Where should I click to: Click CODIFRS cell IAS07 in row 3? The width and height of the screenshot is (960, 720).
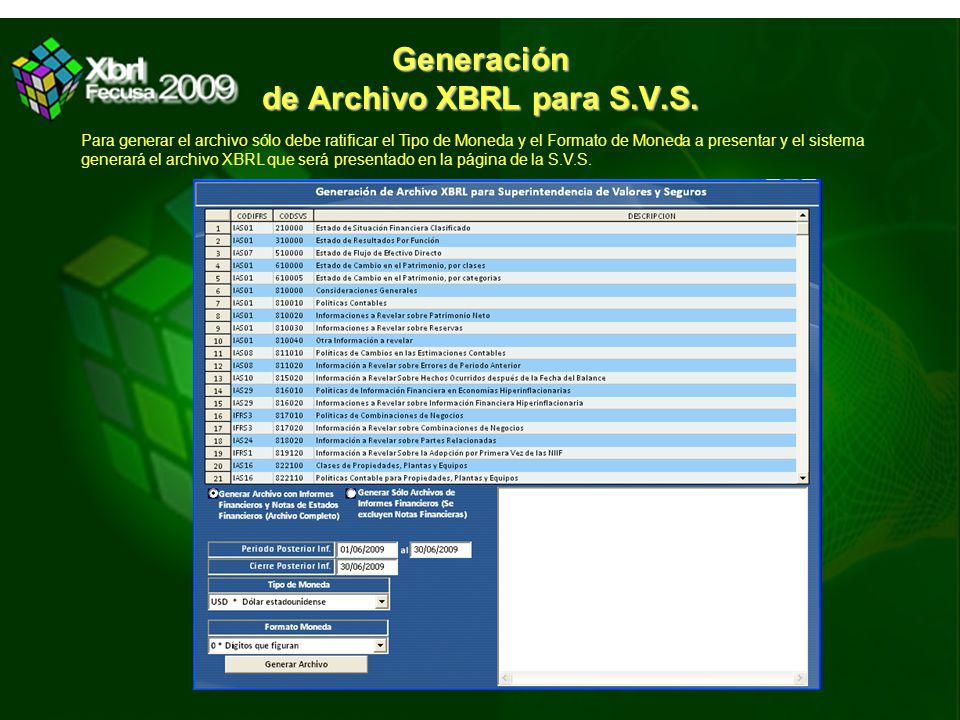coord(252,253)
